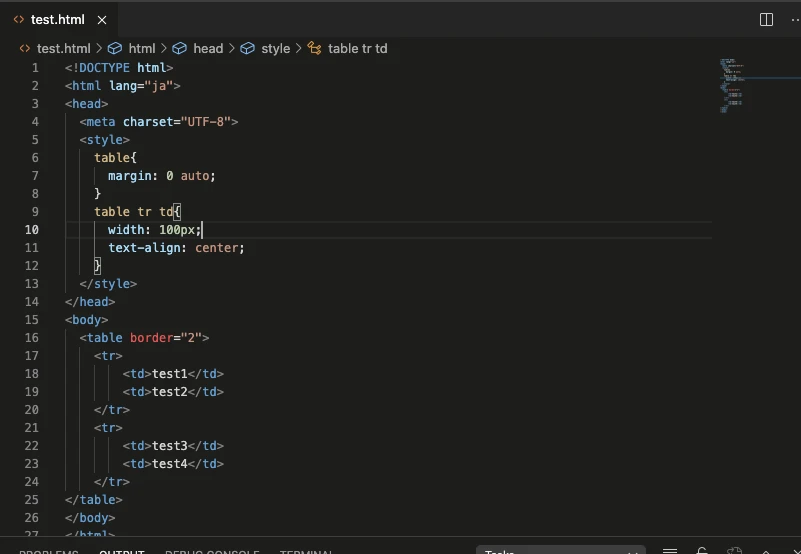Screen dimensions: 801x554
Task: Open the editor More Actions ellipsis menu
Action: click(x=795, y=20)
